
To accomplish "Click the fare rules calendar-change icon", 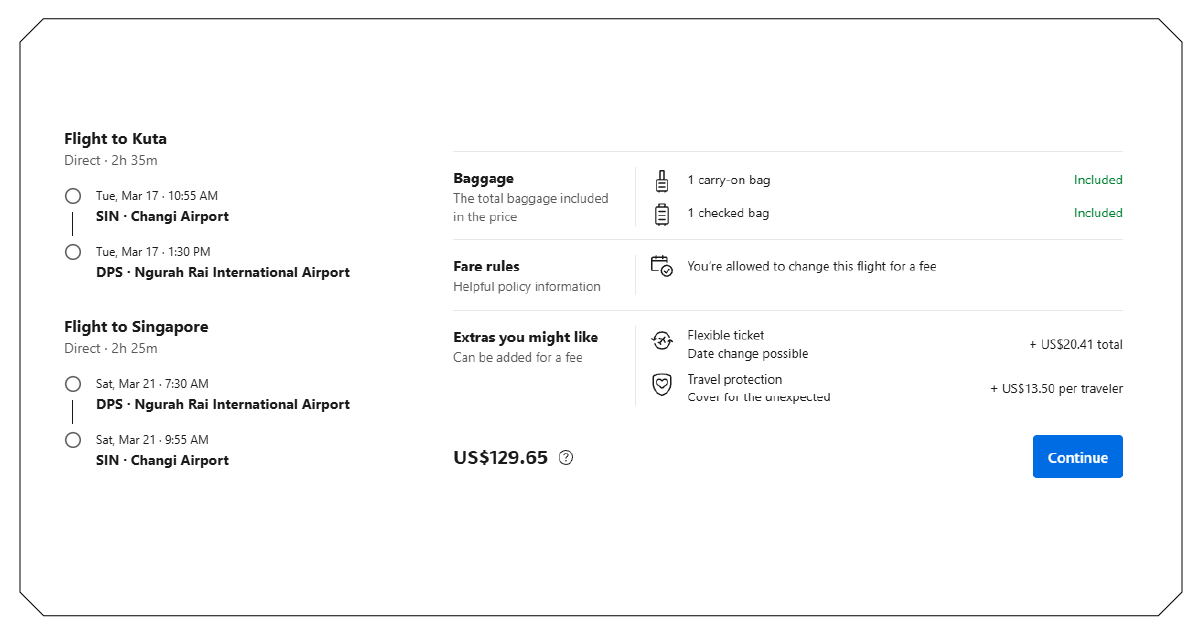I will tap(662, 267).
